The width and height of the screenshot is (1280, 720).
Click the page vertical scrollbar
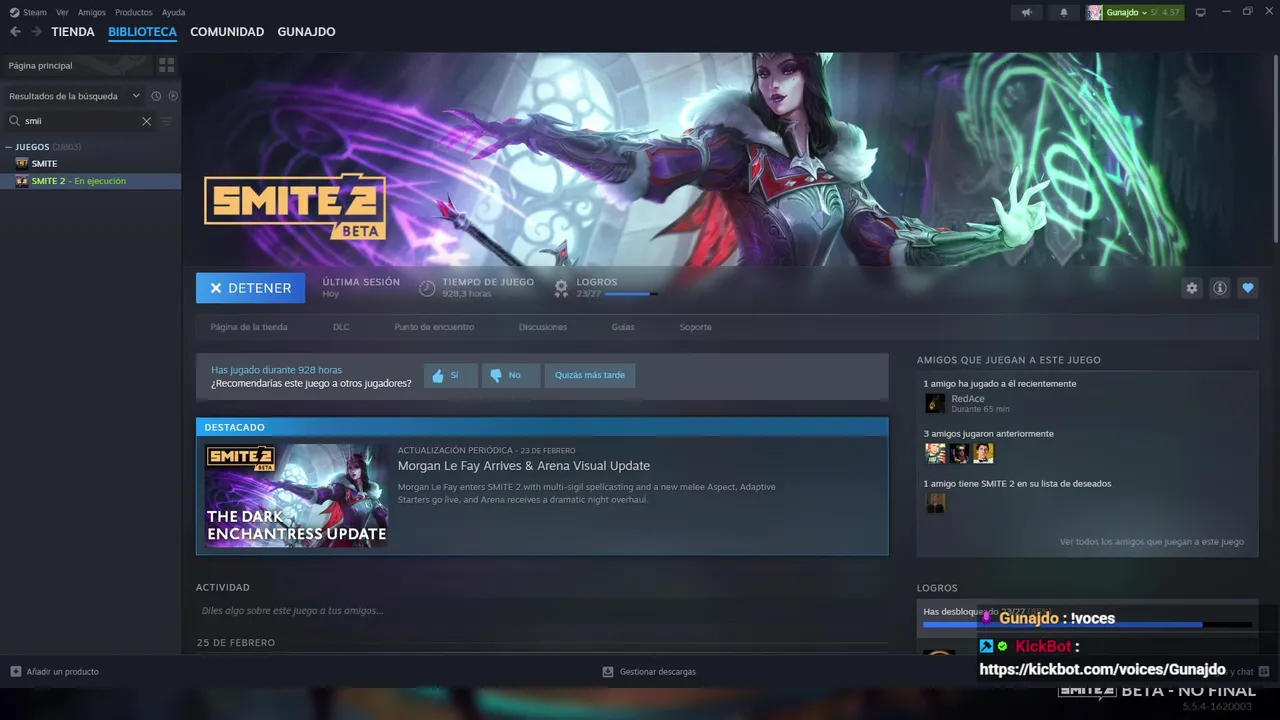coord(1276,148)
